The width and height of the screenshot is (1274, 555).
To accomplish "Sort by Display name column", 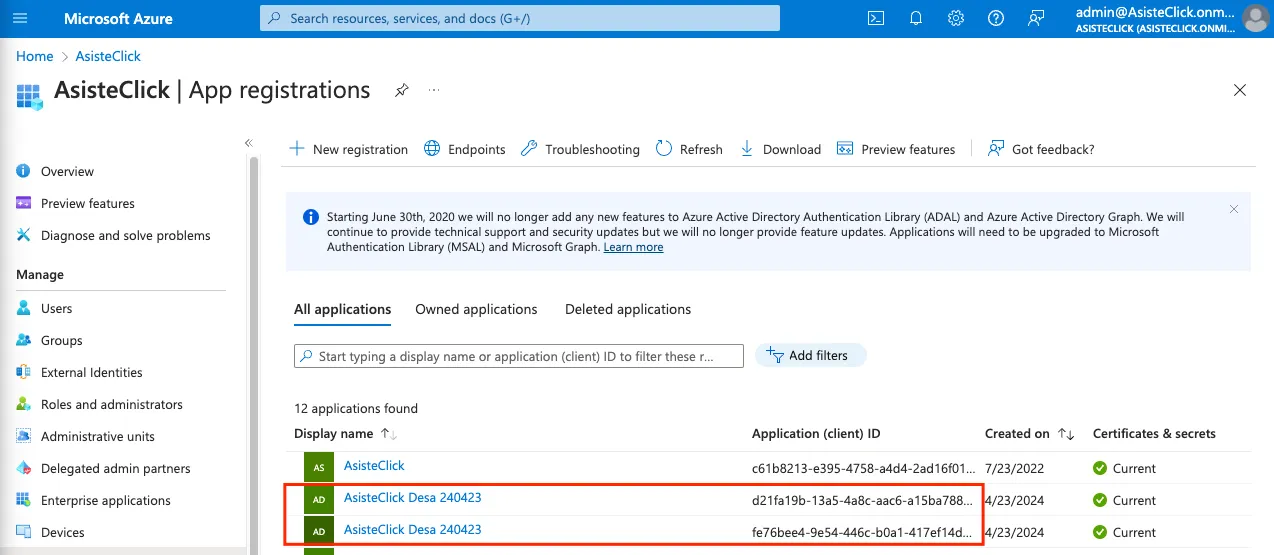I will click(x=345, y=434).
